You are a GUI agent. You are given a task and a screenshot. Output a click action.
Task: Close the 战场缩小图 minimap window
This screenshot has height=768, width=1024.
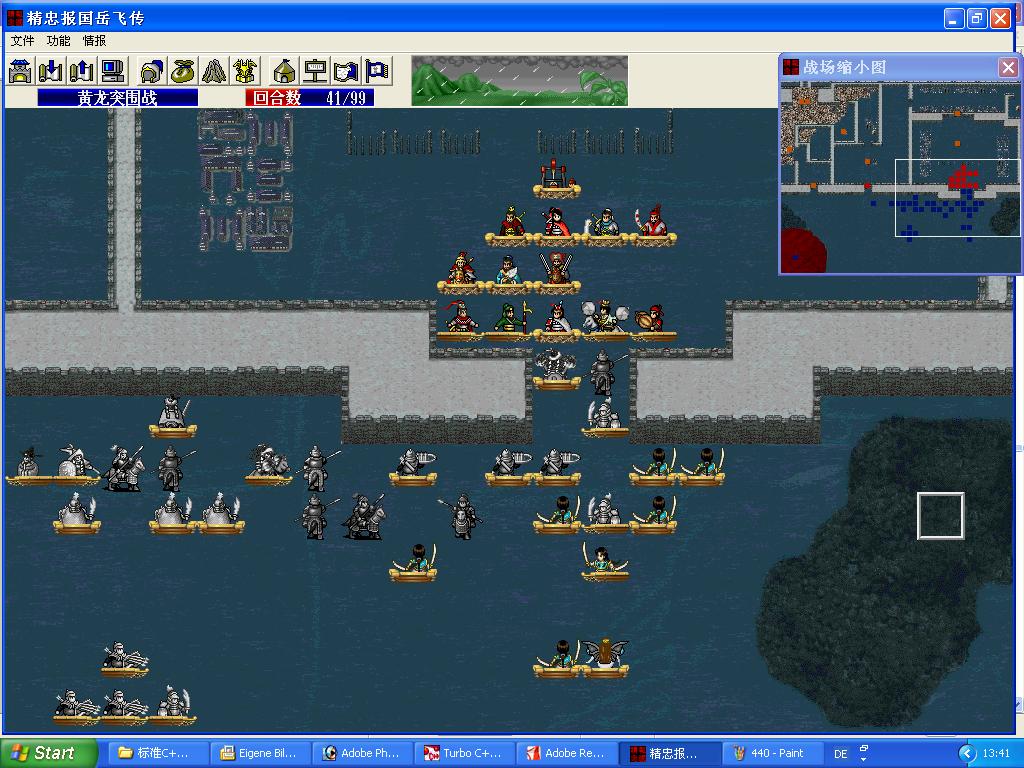point(1008,67)
